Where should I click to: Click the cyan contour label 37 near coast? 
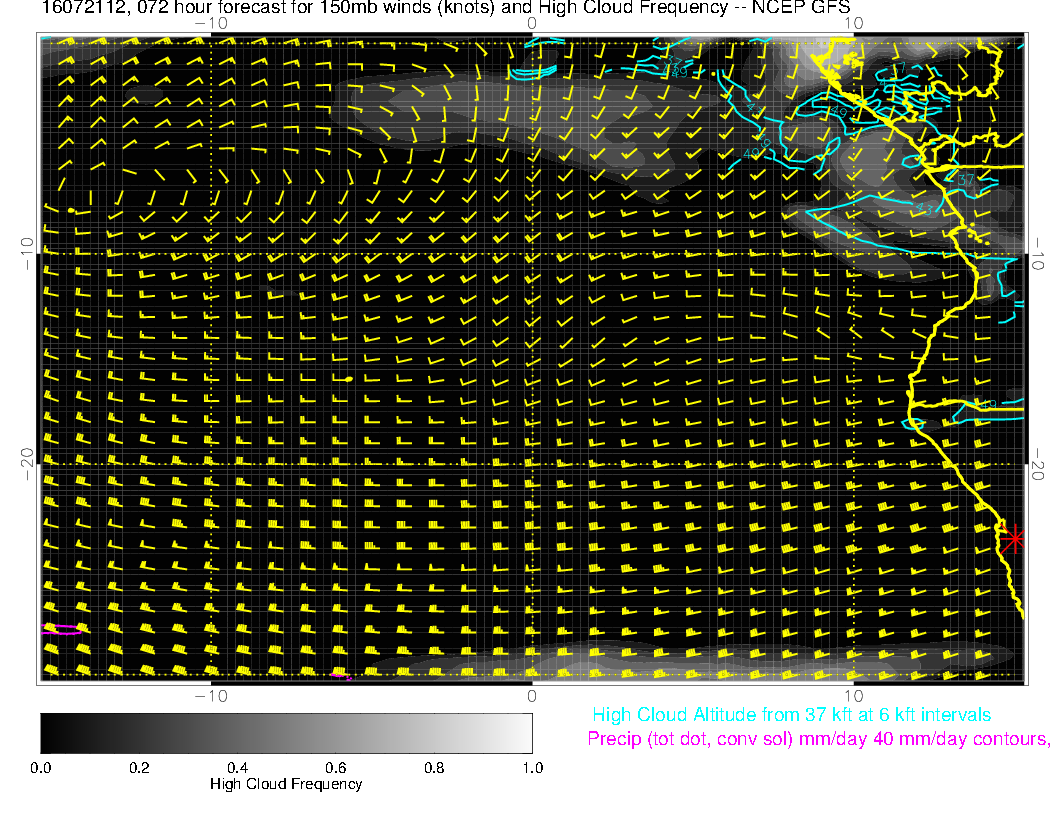[x=965, y=179]
